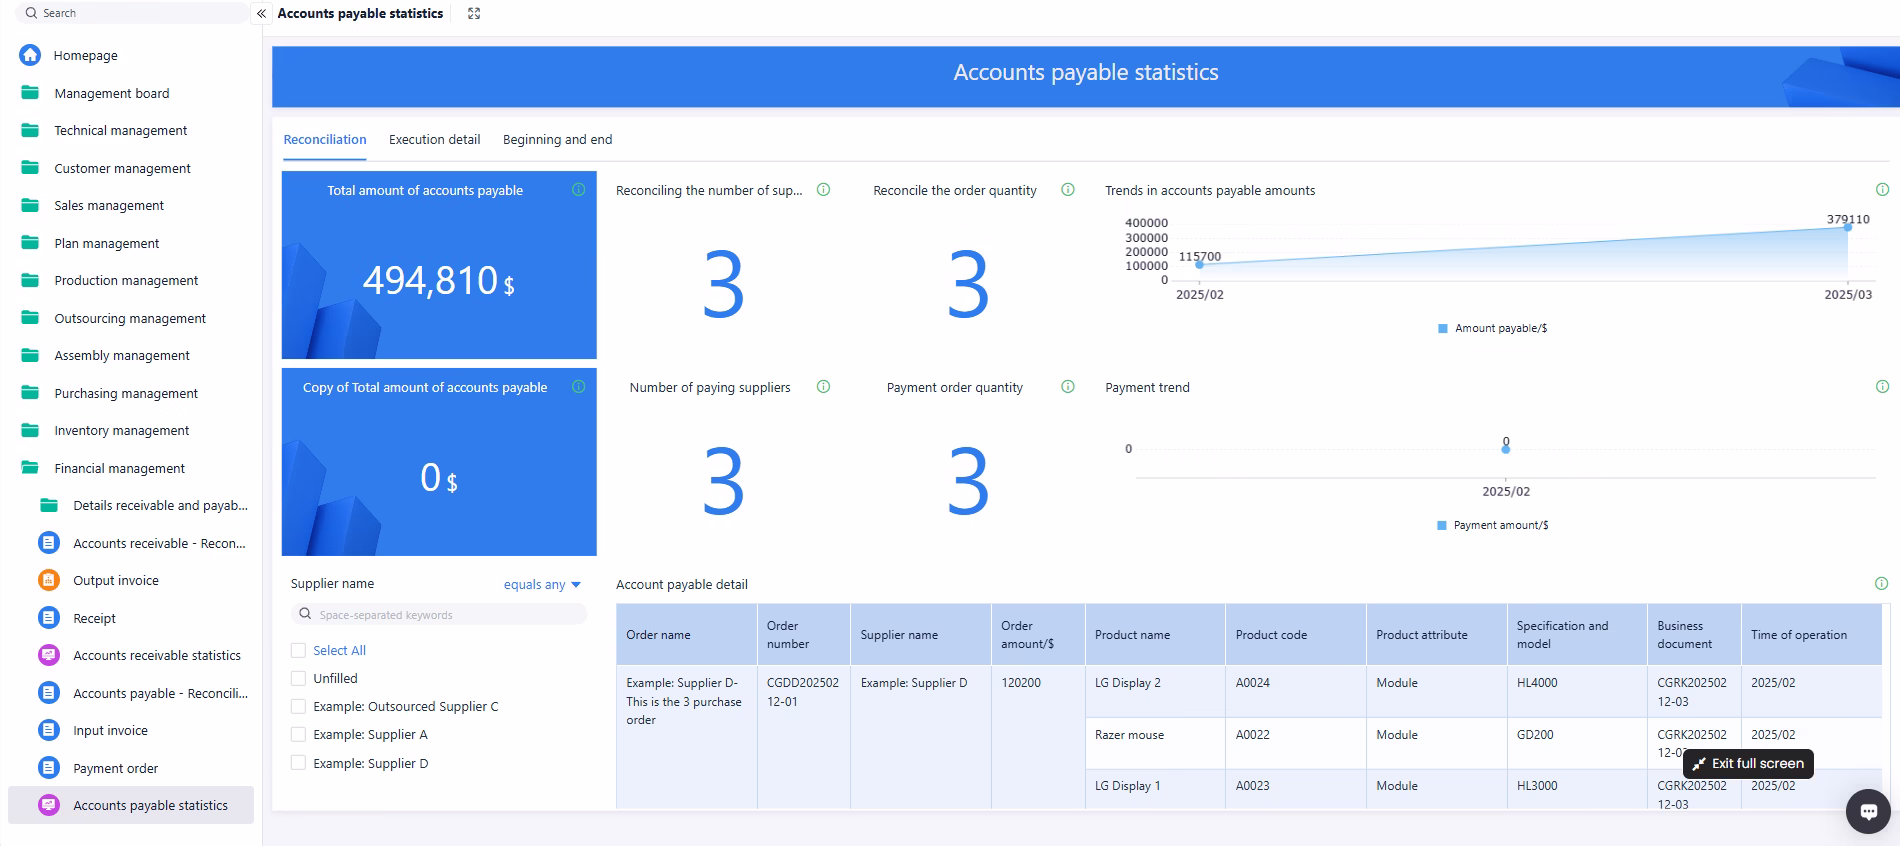The width and height of the screenshot is (1900, 846).
Task: Click the Homepage house icon
Action: [x=30, y=55]
